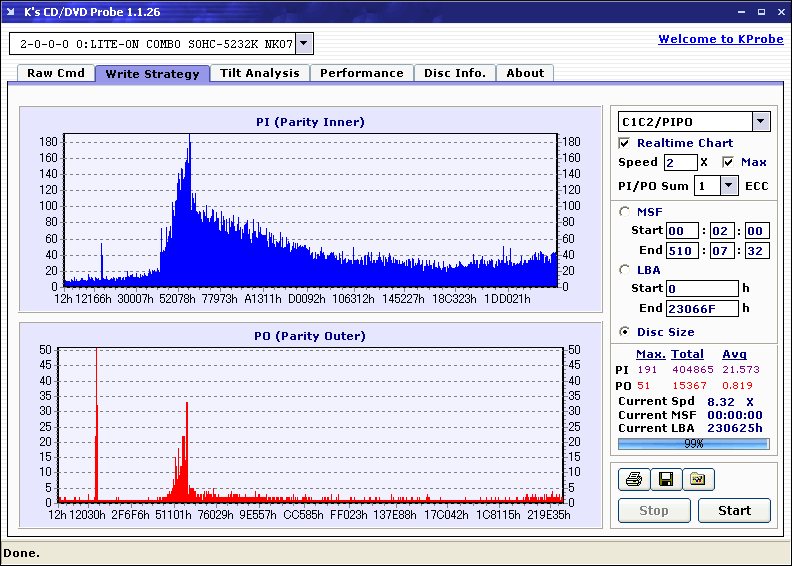Toggle the Realtime Chart checkbox
The width and height of the screenshot is (792, 566).
tap(625, 143)
